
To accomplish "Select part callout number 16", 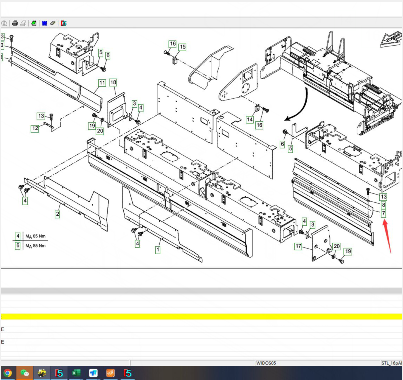I will pyautogui.click(x=172, y=44).
